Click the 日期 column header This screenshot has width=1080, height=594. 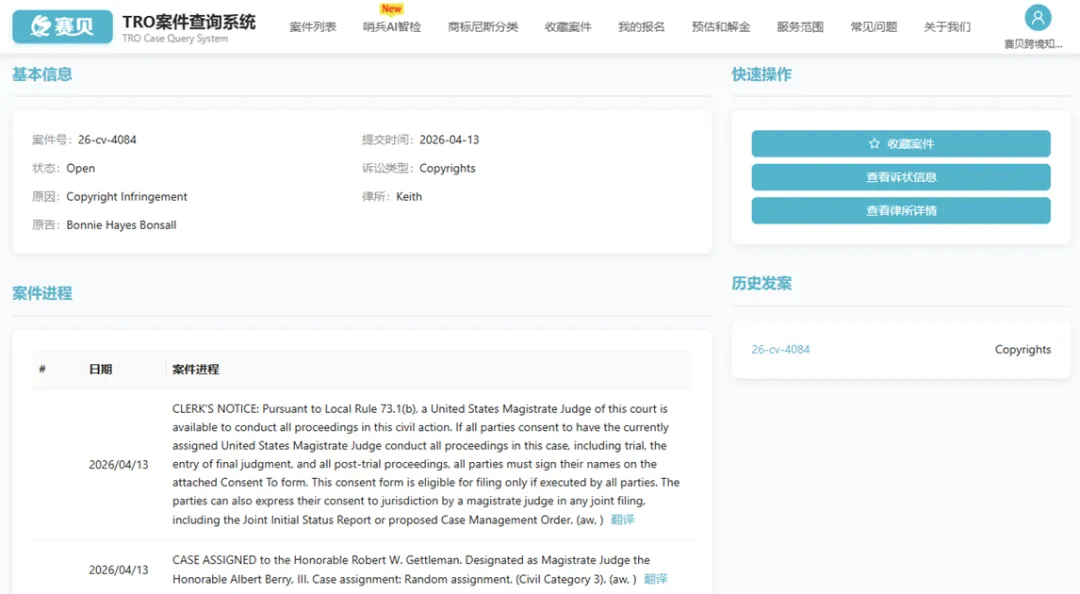[101, 369]
